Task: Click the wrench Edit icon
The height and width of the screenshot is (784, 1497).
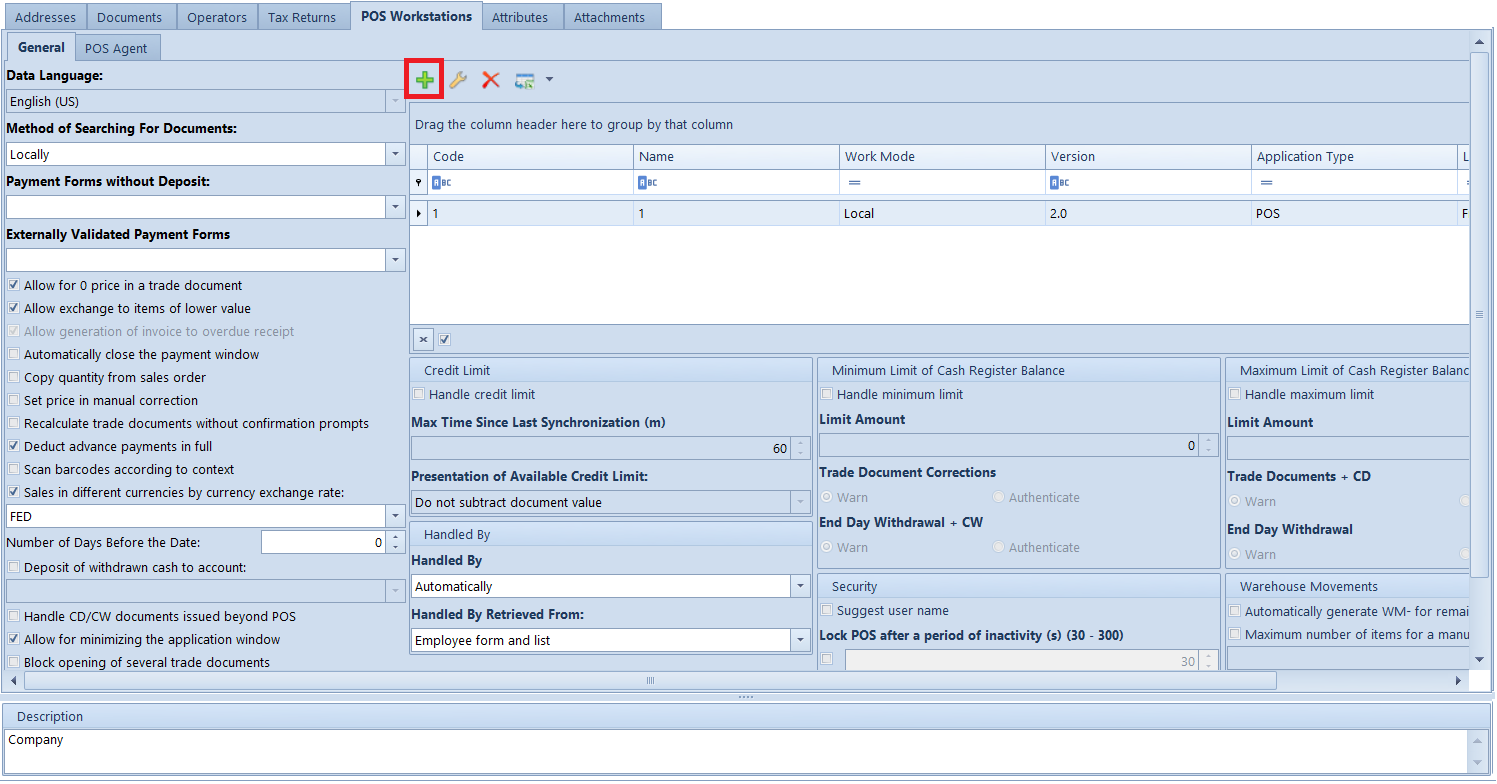Action: click(x=458, y=80)
